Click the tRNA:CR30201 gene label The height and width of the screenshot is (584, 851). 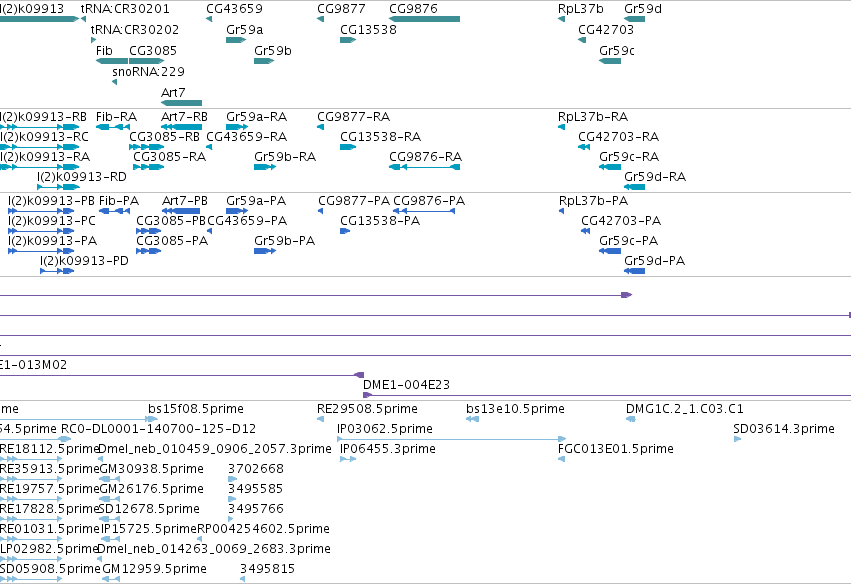125,9
